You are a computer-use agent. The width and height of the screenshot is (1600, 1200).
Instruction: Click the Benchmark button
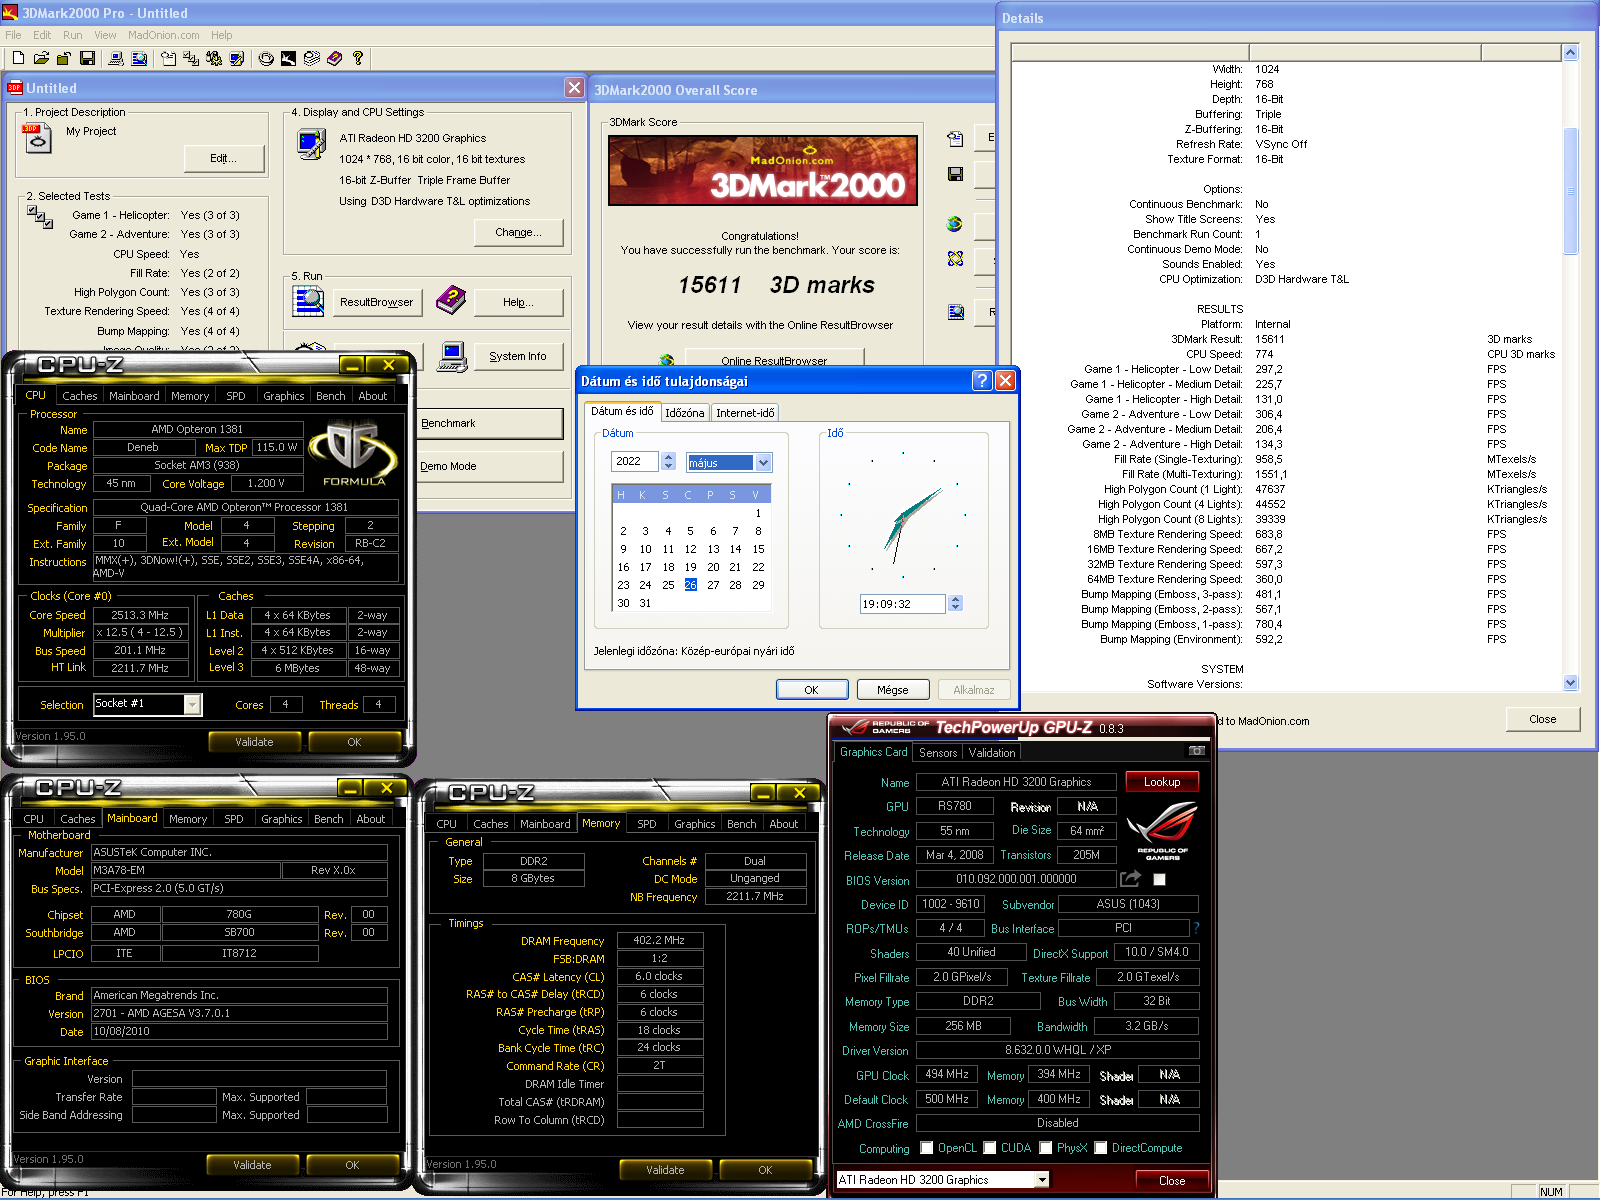tap(490, 423)
